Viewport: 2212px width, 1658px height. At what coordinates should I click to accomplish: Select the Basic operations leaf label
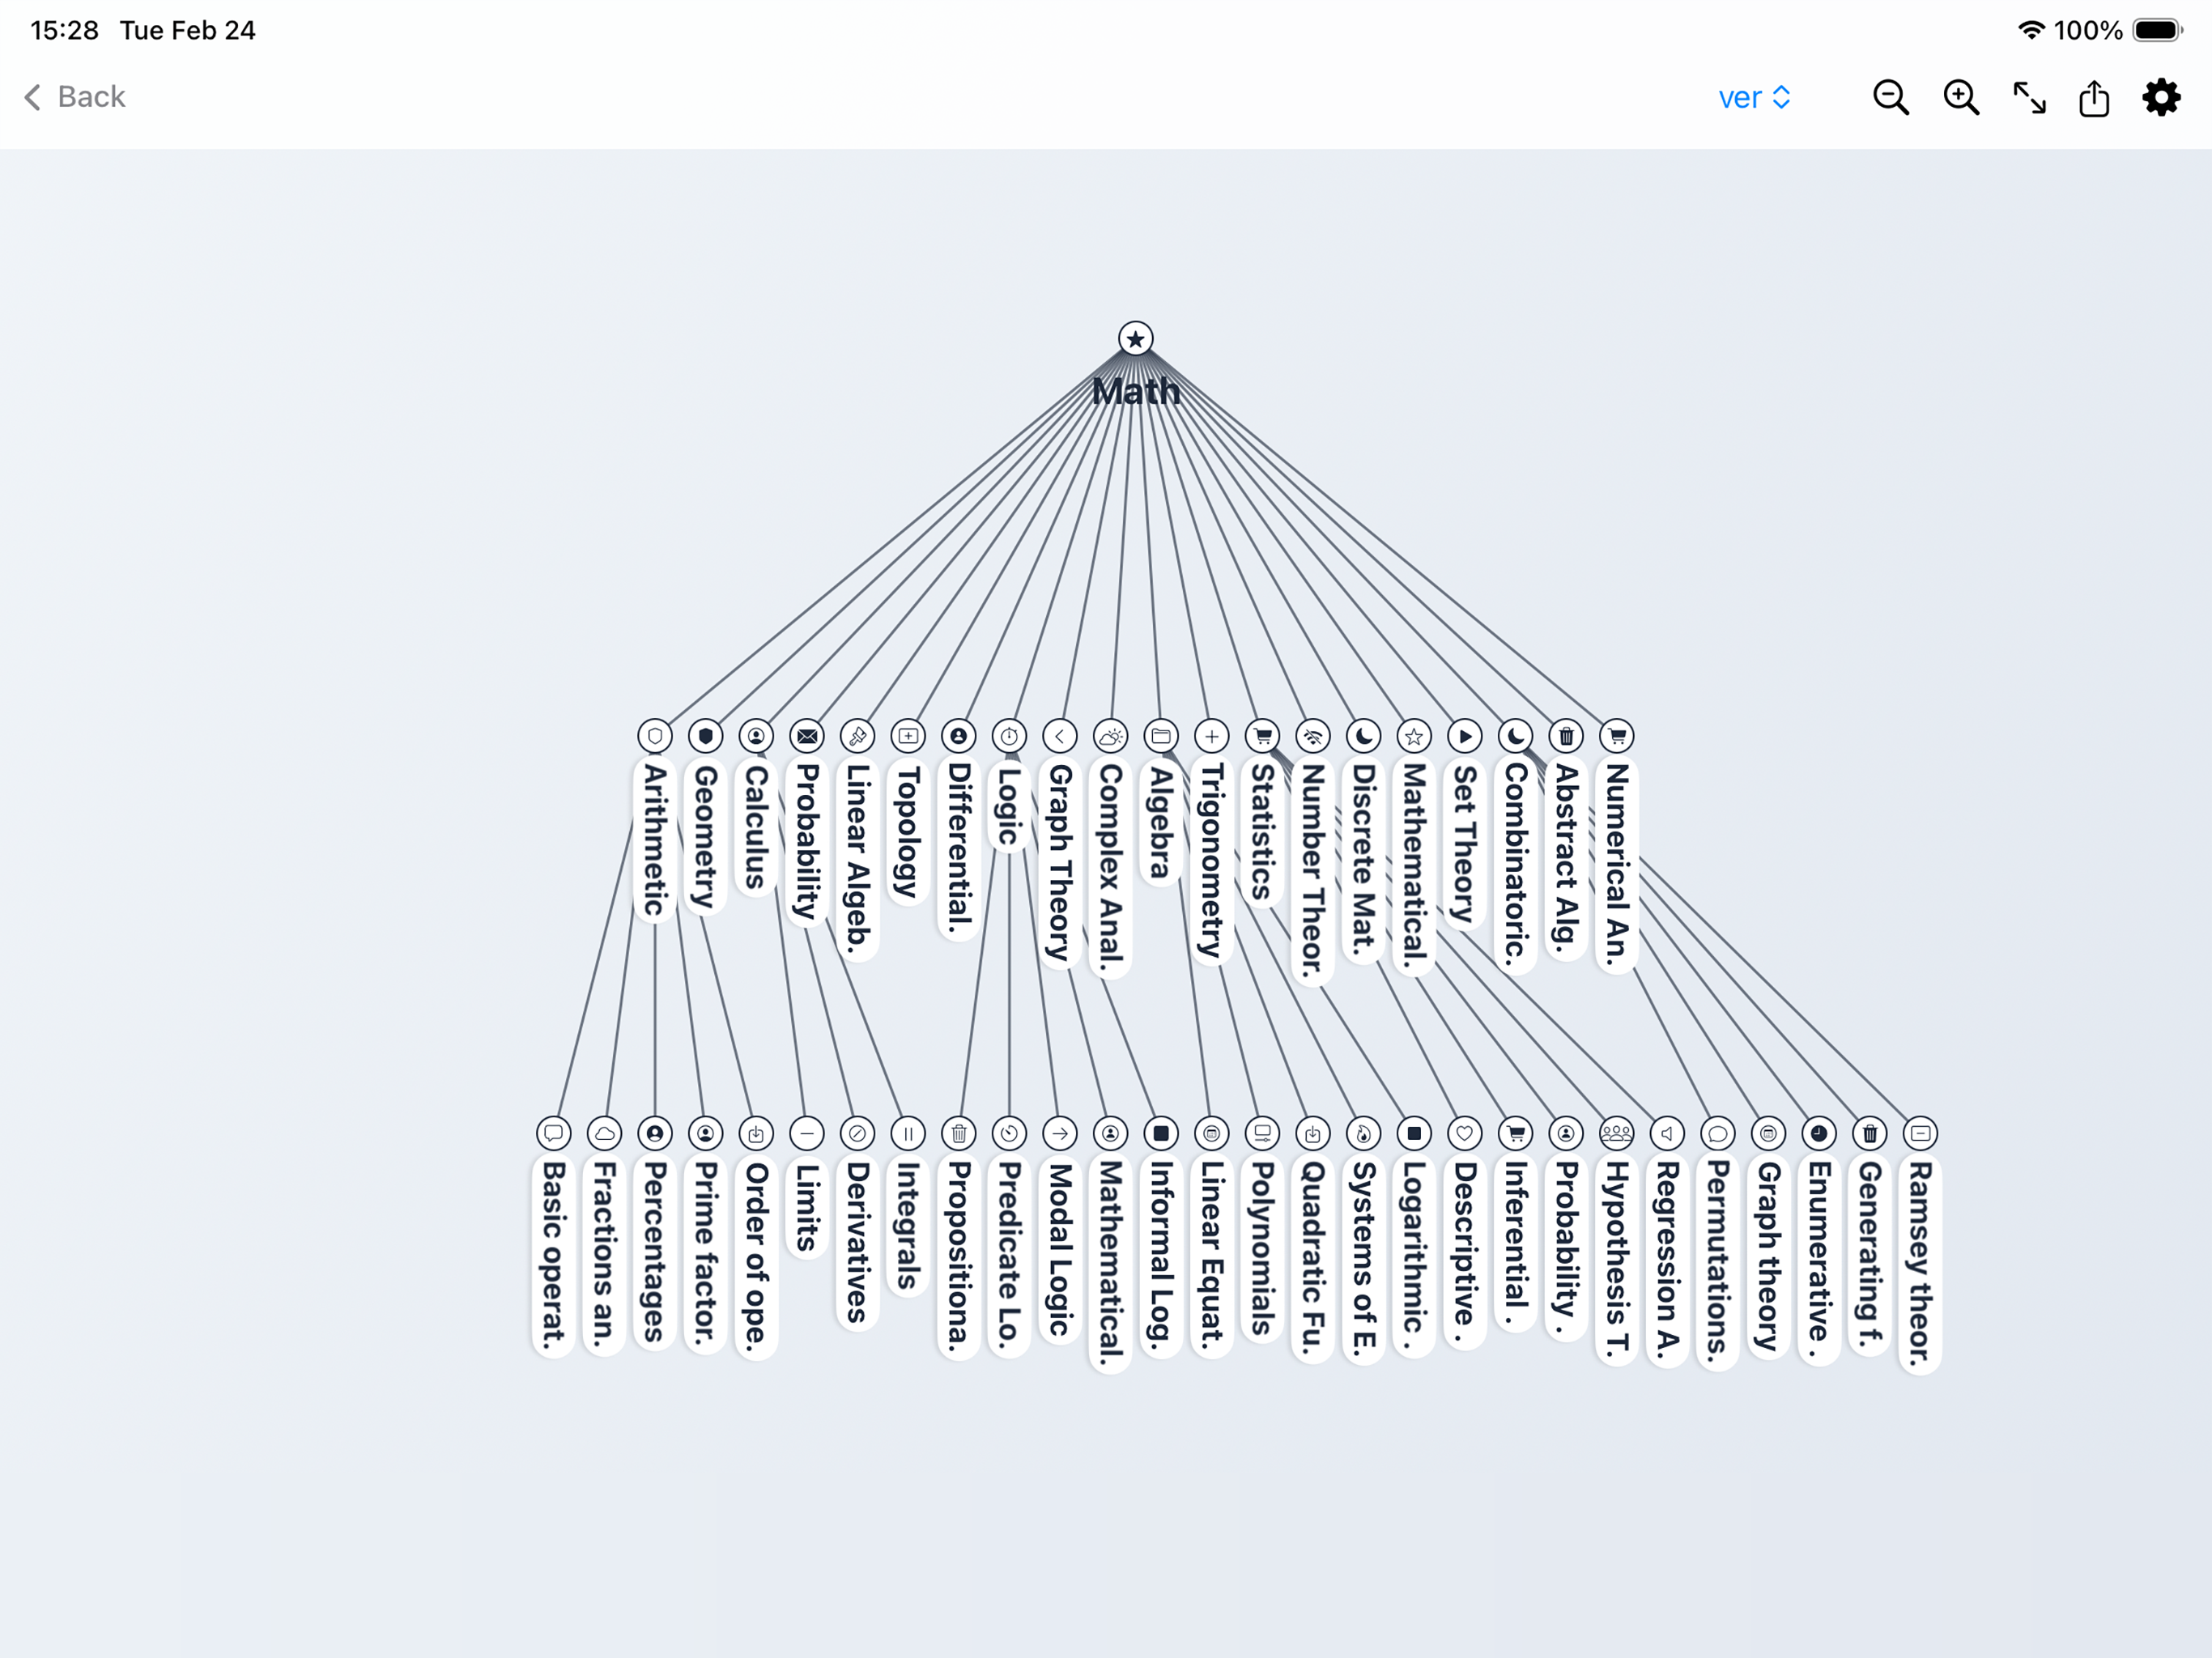553,1255
